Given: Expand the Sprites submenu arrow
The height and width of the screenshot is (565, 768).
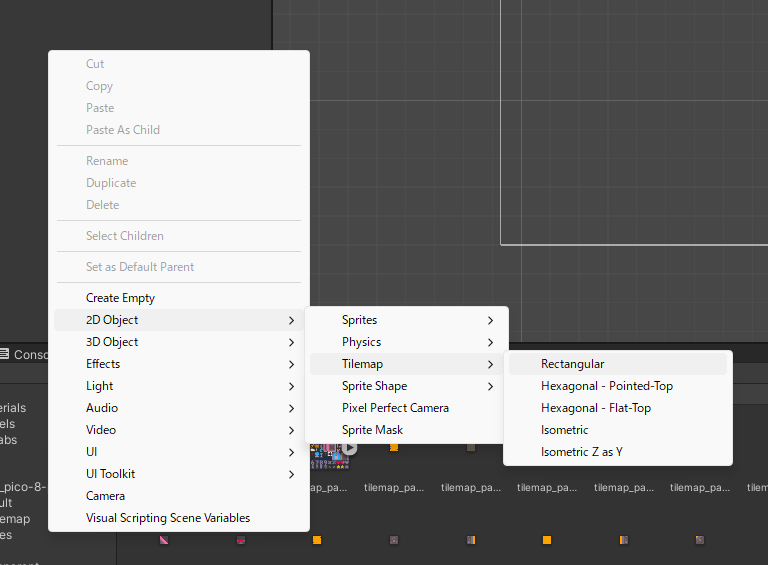Looking at the screenshot, I should pos(490,320).
